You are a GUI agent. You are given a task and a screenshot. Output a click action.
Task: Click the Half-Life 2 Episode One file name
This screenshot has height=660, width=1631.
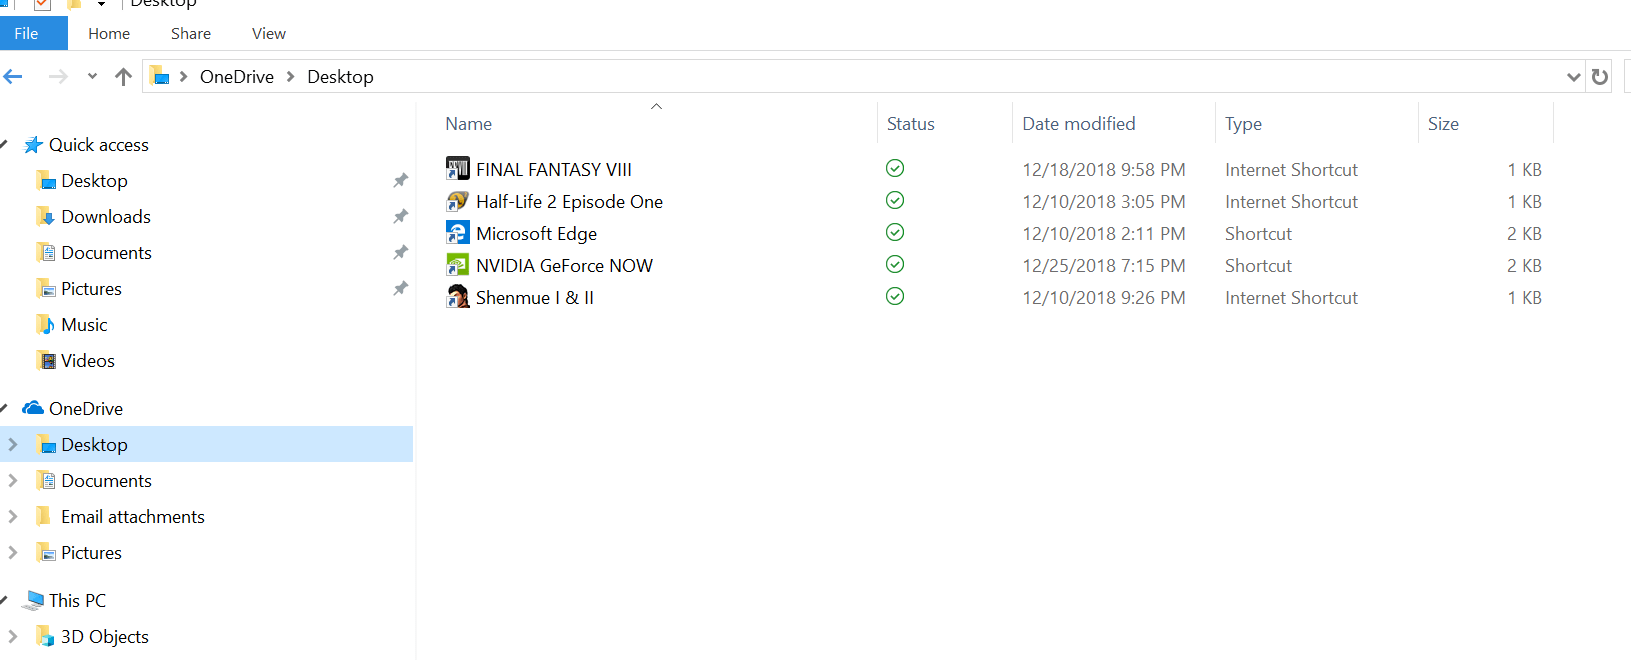click(x=569, y=202)
